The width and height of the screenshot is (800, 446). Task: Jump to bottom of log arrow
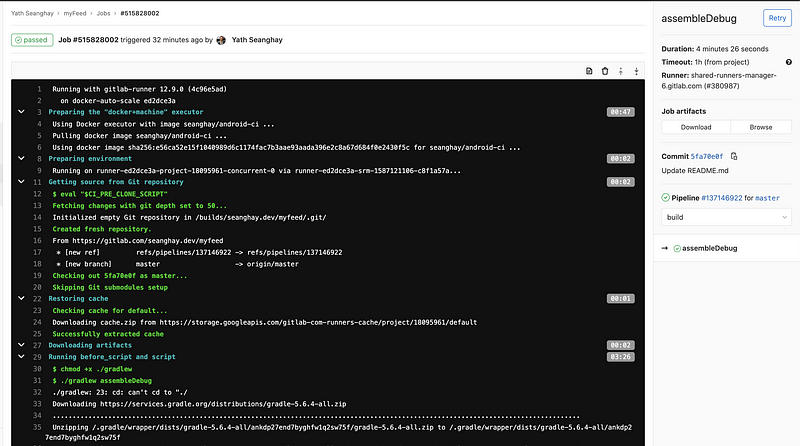636,71
